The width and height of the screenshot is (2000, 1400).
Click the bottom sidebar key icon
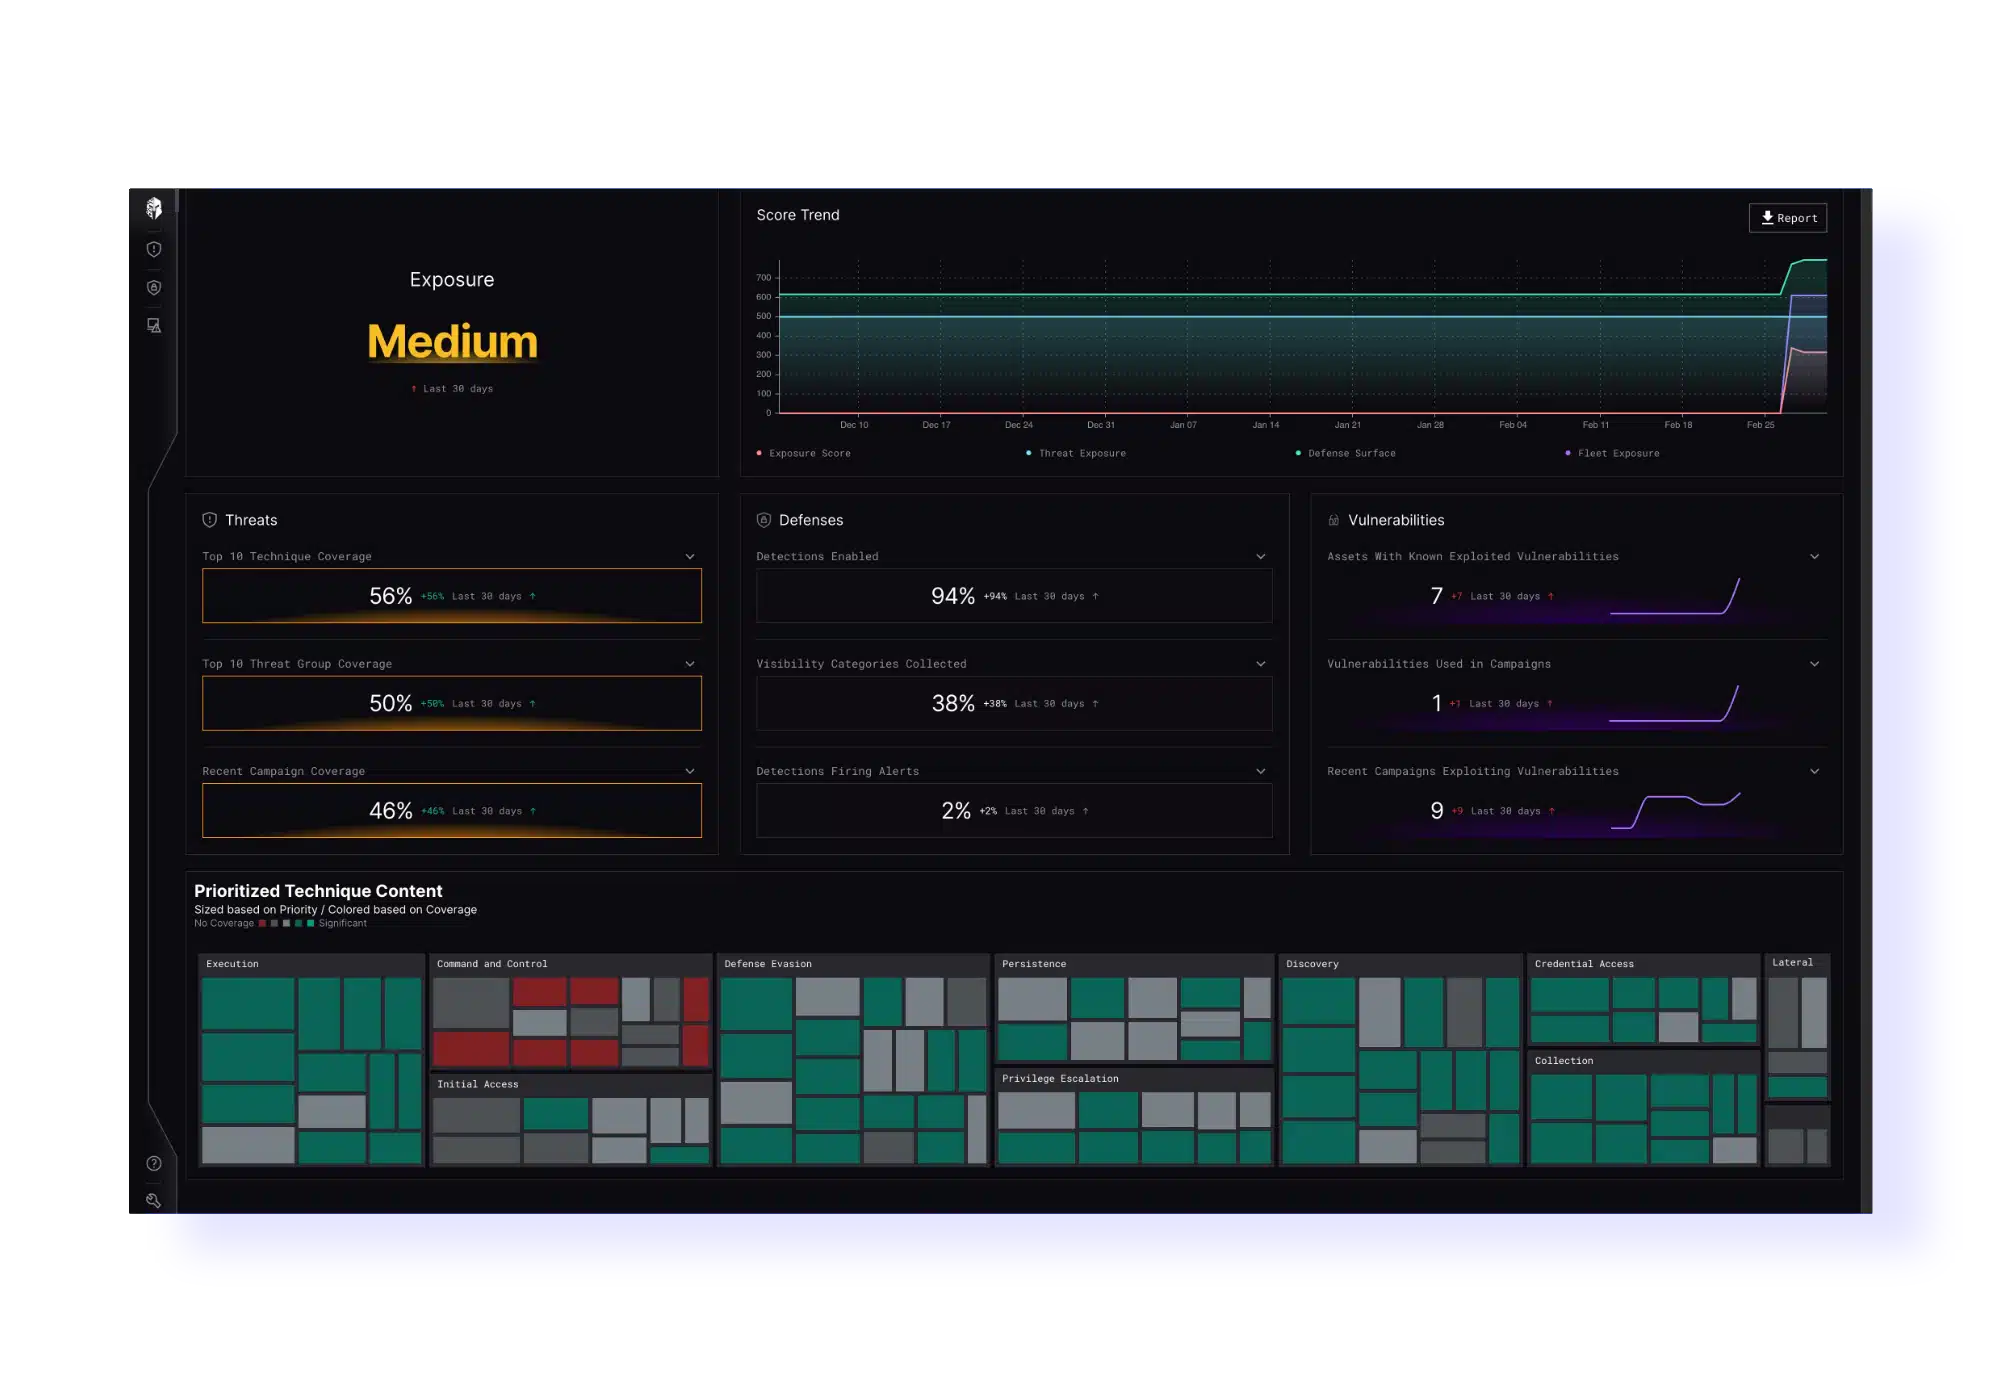tap(154, 1200)
